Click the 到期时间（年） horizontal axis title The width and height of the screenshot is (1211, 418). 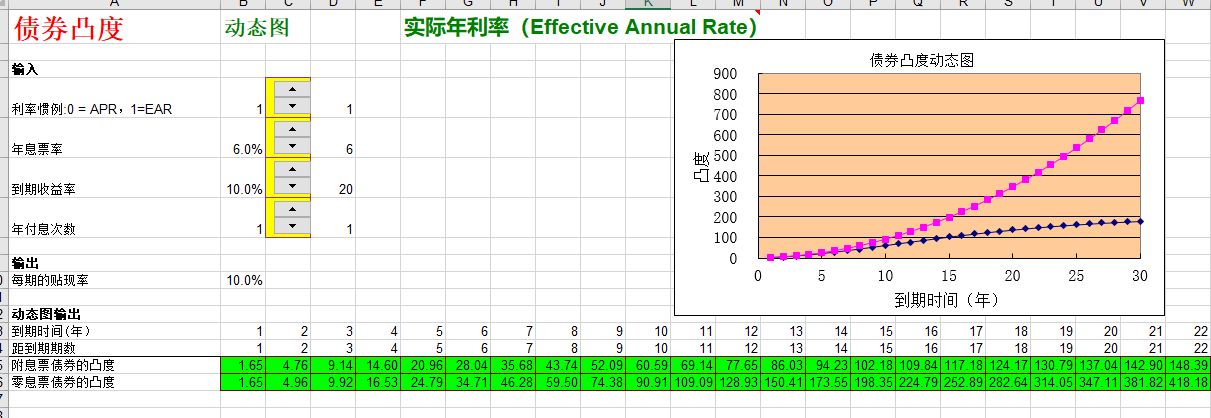(947, 298)
